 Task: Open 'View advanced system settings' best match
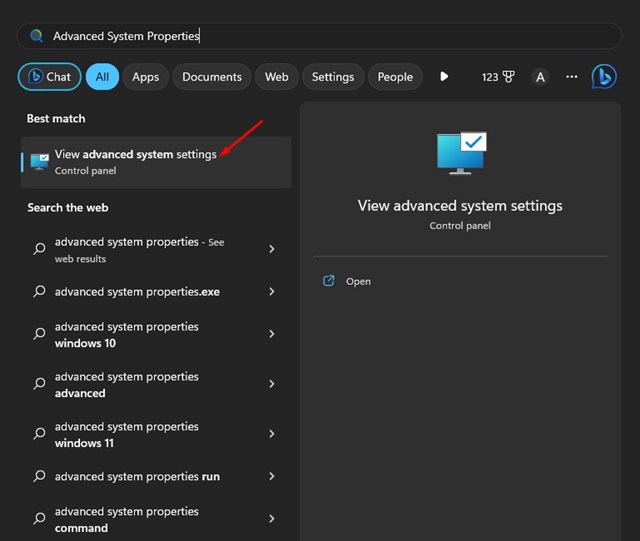[x=135, y=162]
